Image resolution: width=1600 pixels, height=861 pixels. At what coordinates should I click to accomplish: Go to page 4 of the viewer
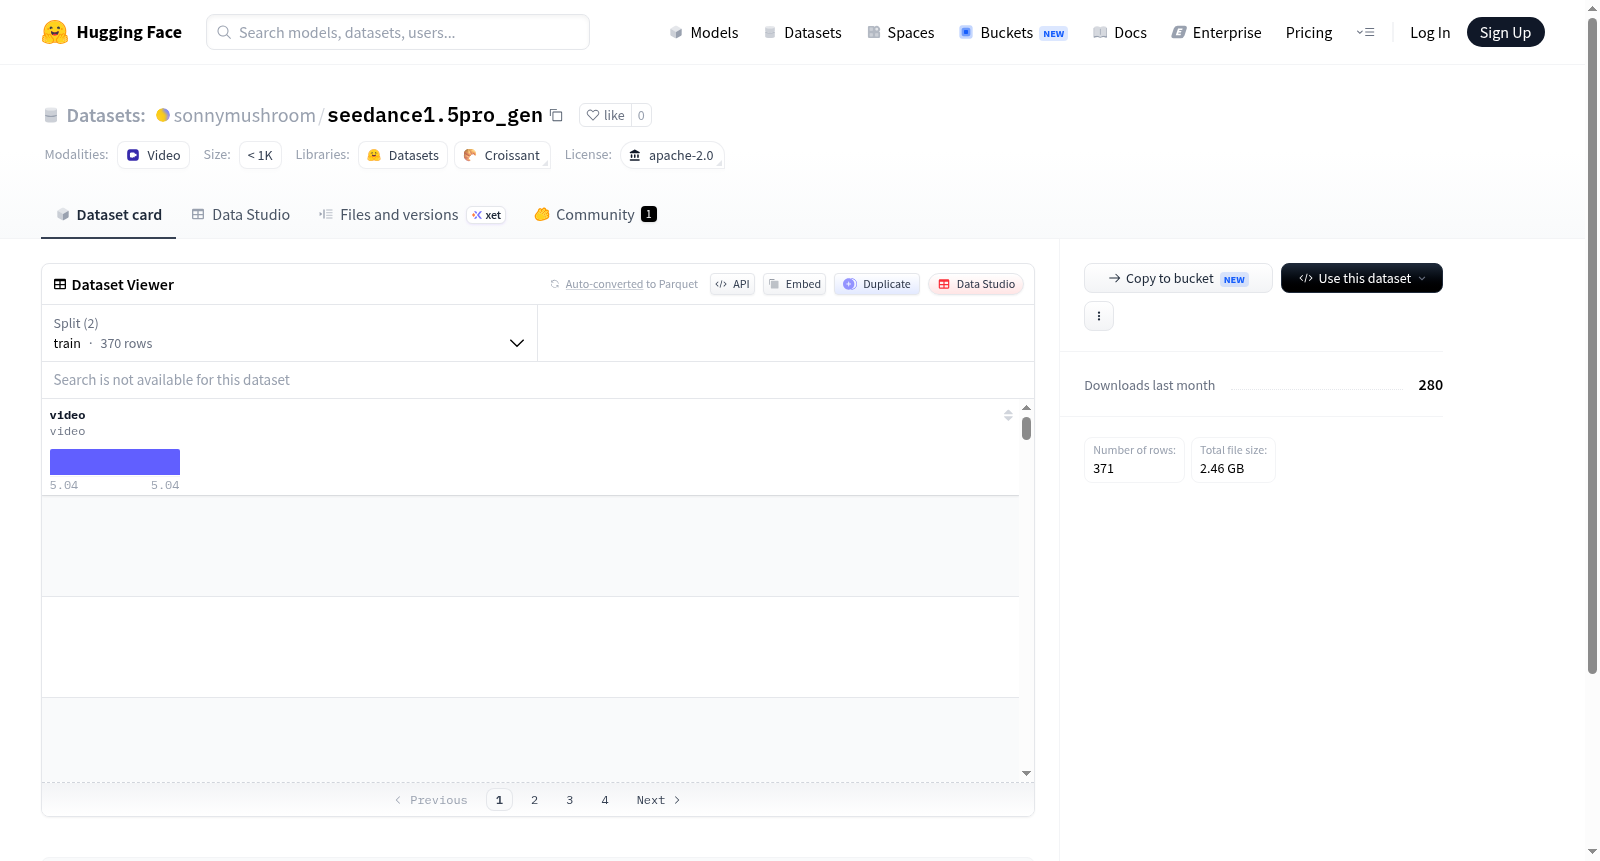(x=605, y=800)
